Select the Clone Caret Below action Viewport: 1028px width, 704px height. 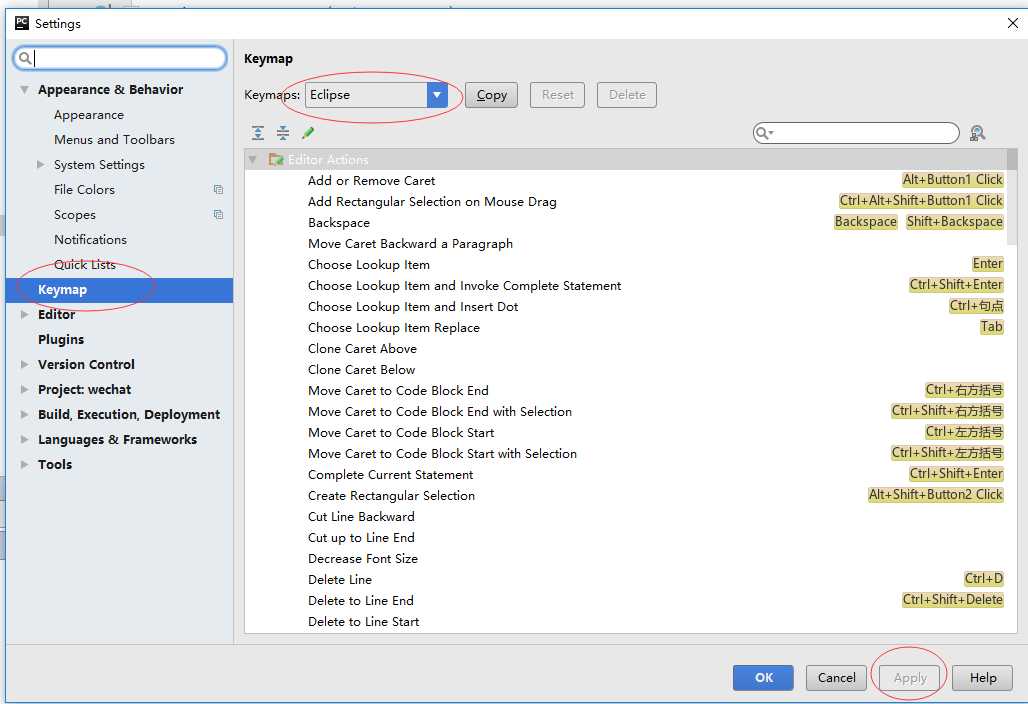362,370
